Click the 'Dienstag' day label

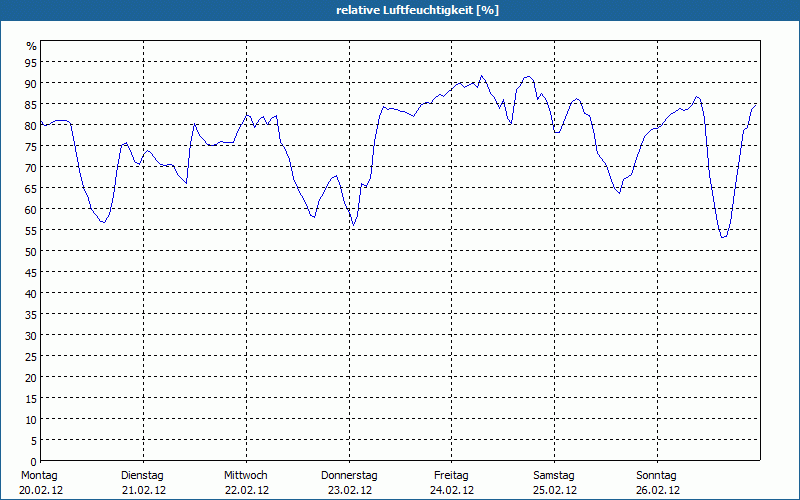point(142,476)
